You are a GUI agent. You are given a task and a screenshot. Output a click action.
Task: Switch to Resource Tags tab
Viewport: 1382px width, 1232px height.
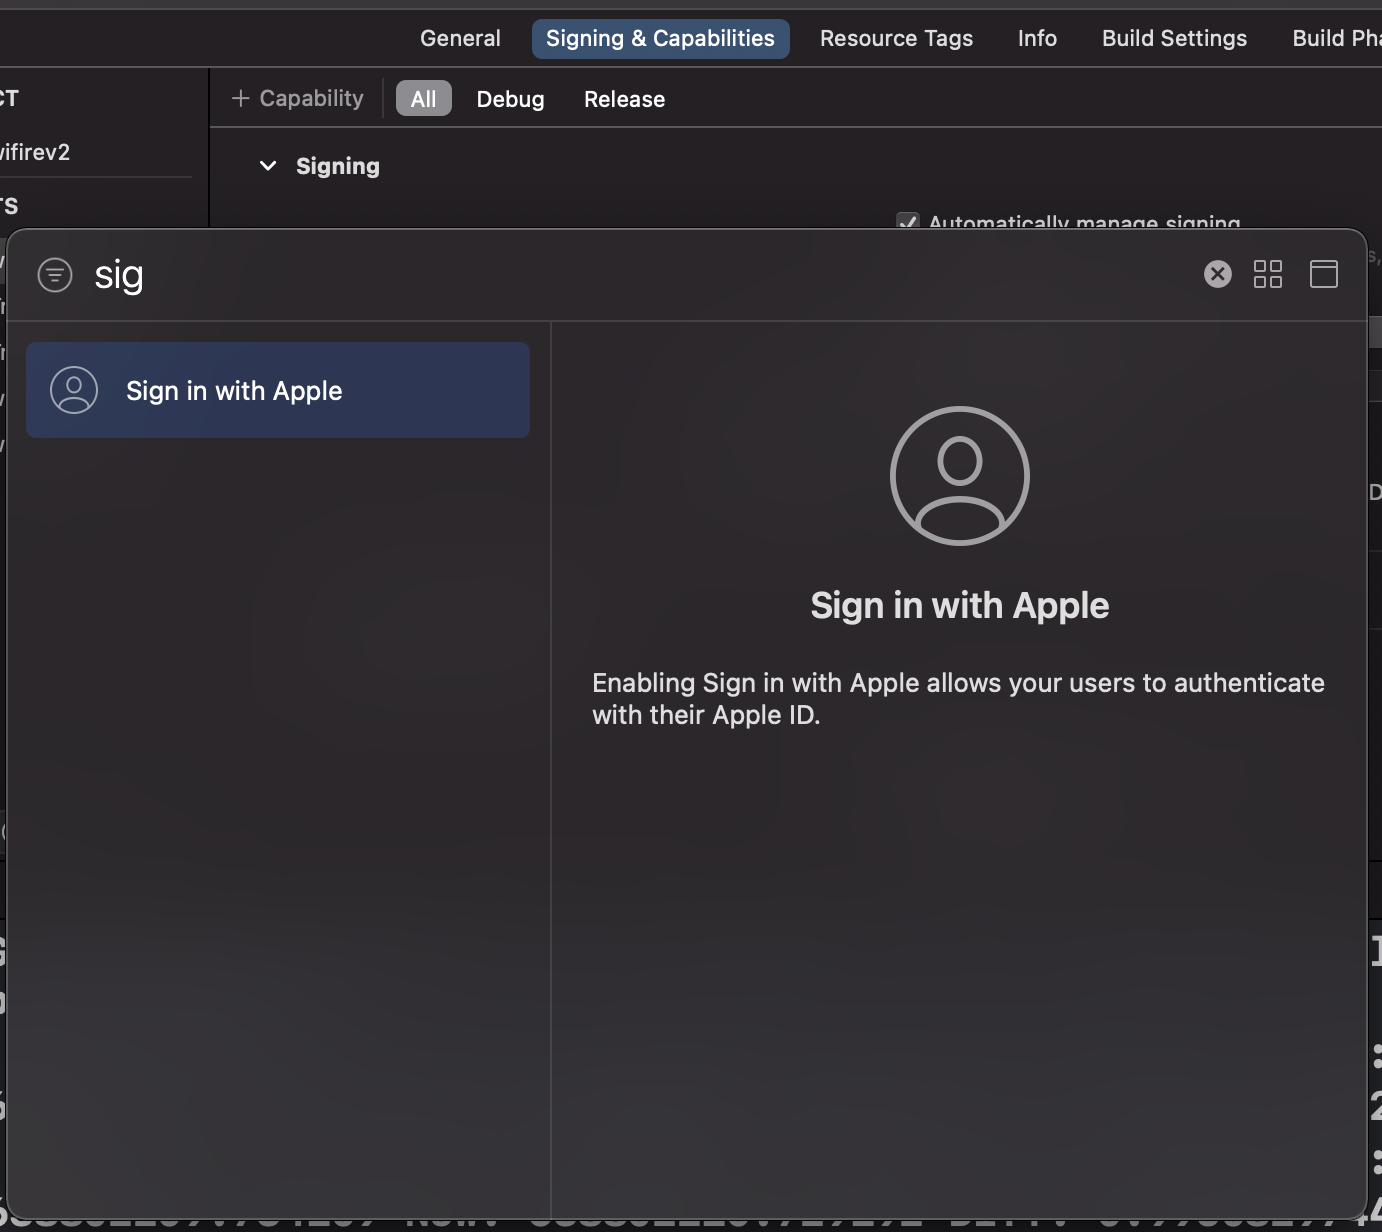click(x=896, y=38)
